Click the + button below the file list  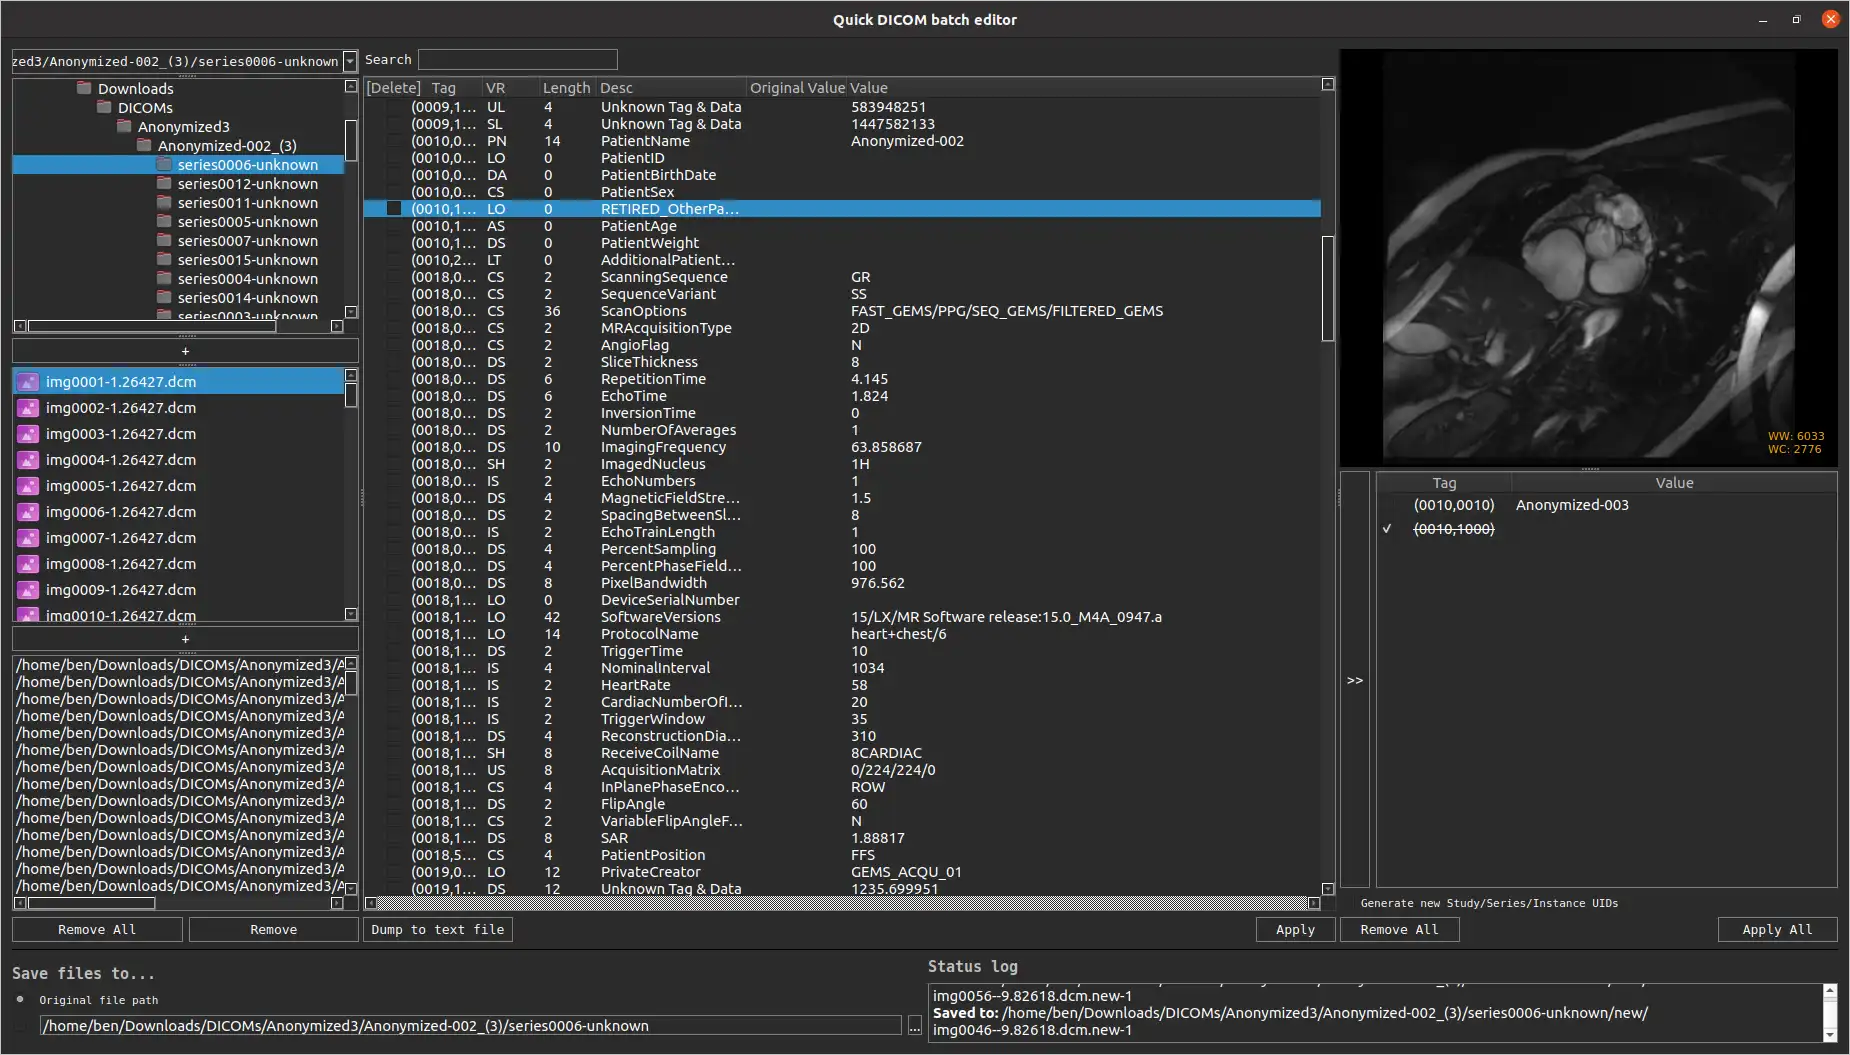click(x=185, y=639)
